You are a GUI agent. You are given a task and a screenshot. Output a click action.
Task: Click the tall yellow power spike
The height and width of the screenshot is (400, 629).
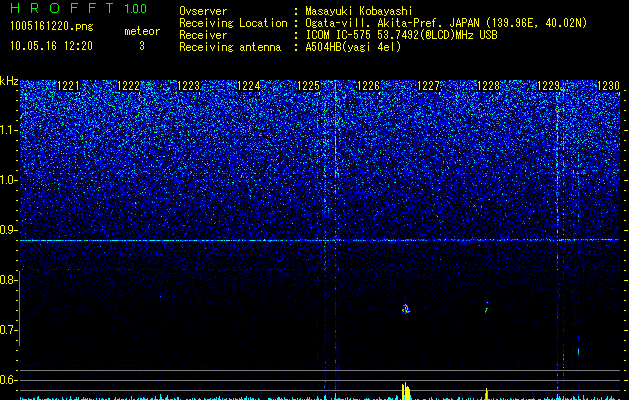point(406,391)
